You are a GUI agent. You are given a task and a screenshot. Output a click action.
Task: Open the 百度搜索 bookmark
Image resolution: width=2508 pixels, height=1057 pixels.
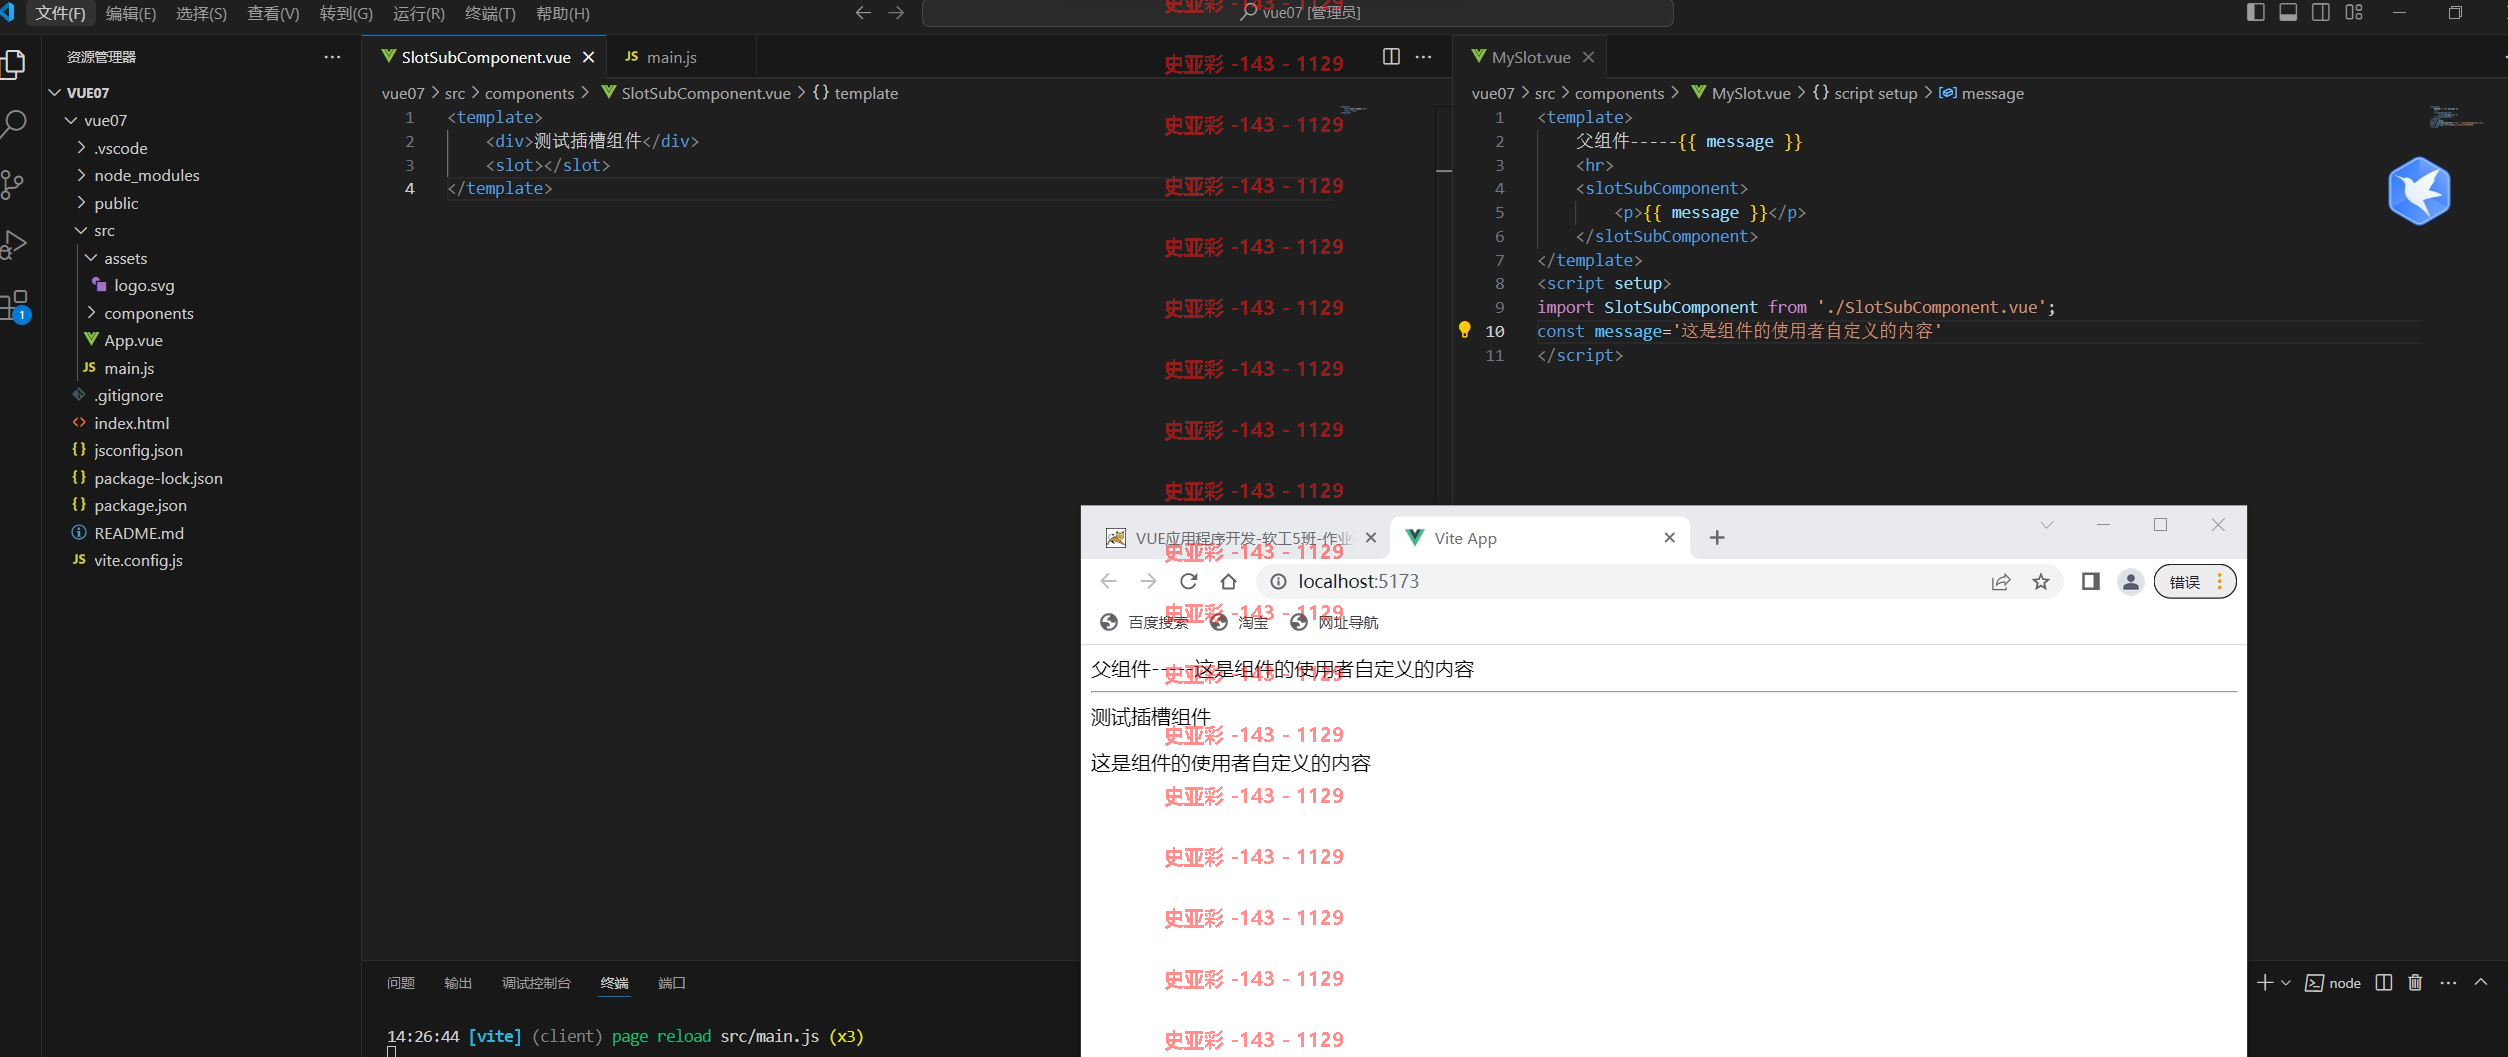point(1144,622)
